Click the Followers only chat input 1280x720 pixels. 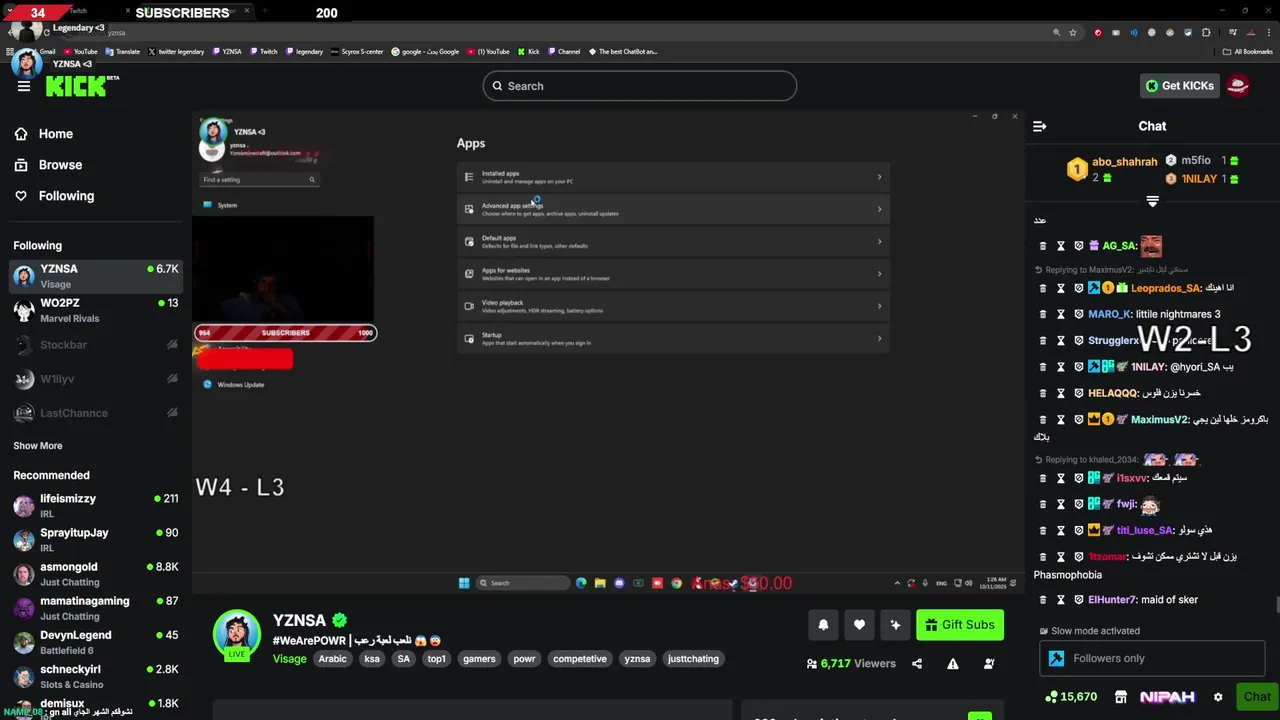click(x=1152, y=658)
